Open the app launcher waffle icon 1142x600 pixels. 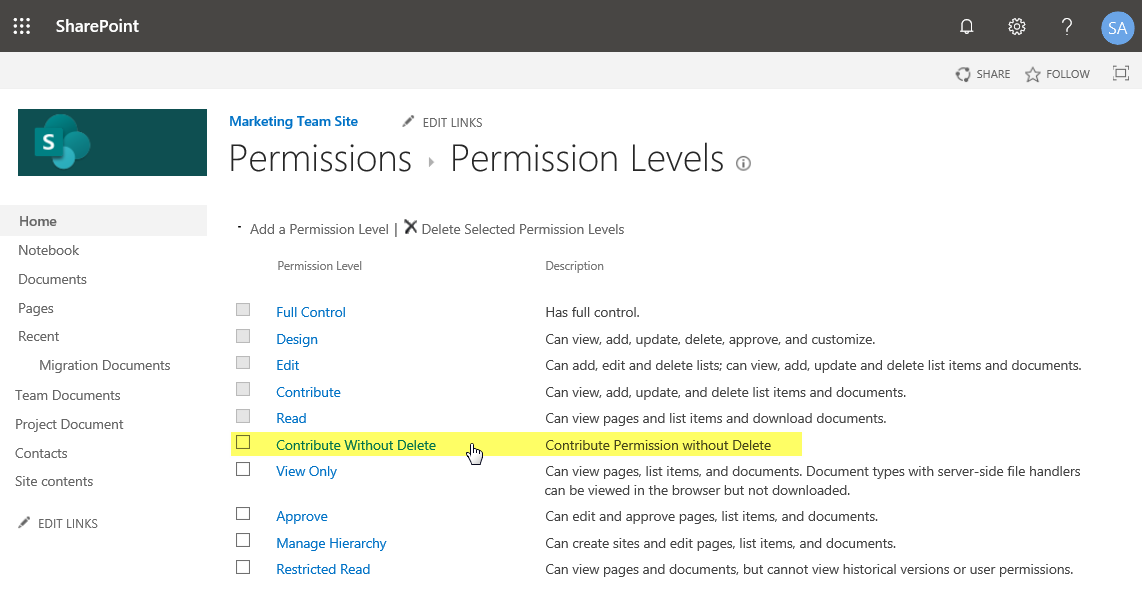[22, 26]
